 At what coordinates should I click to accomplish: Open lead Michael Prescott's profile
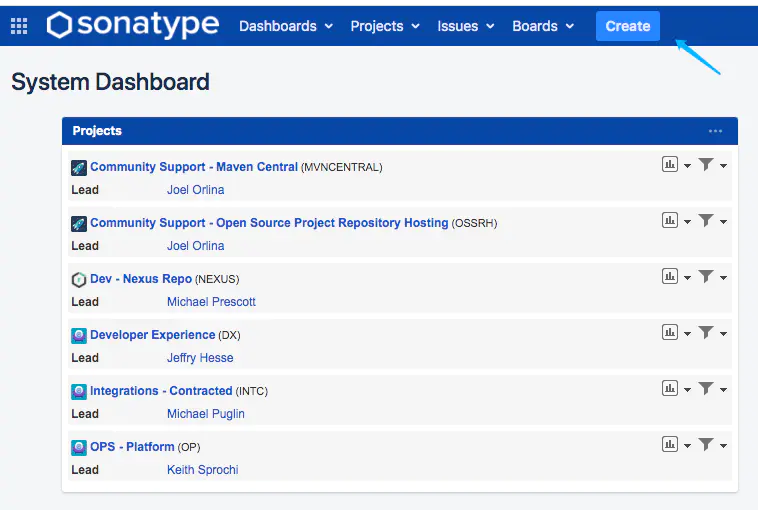pyautogui.click(x=211, y=302)
